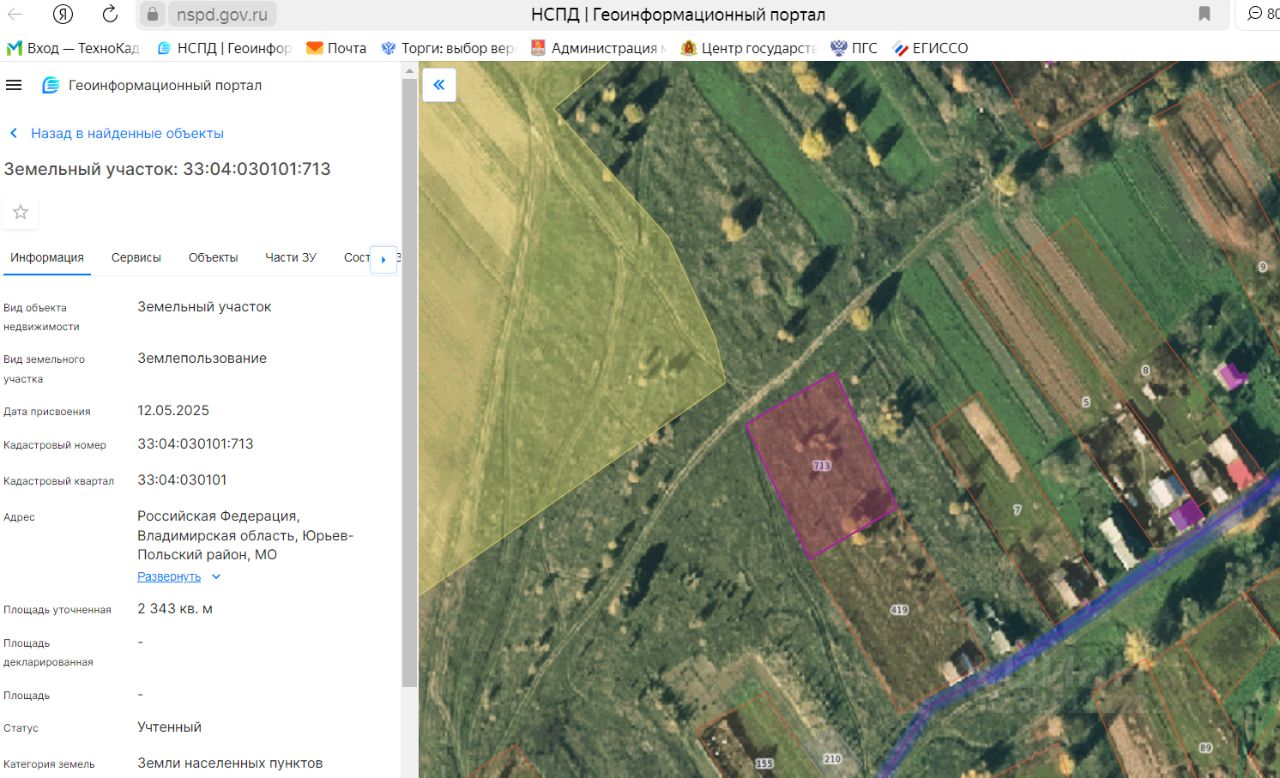Click parcel label 9 on the map
The width and height of the screenshot is (1280, 778).
1262,266
